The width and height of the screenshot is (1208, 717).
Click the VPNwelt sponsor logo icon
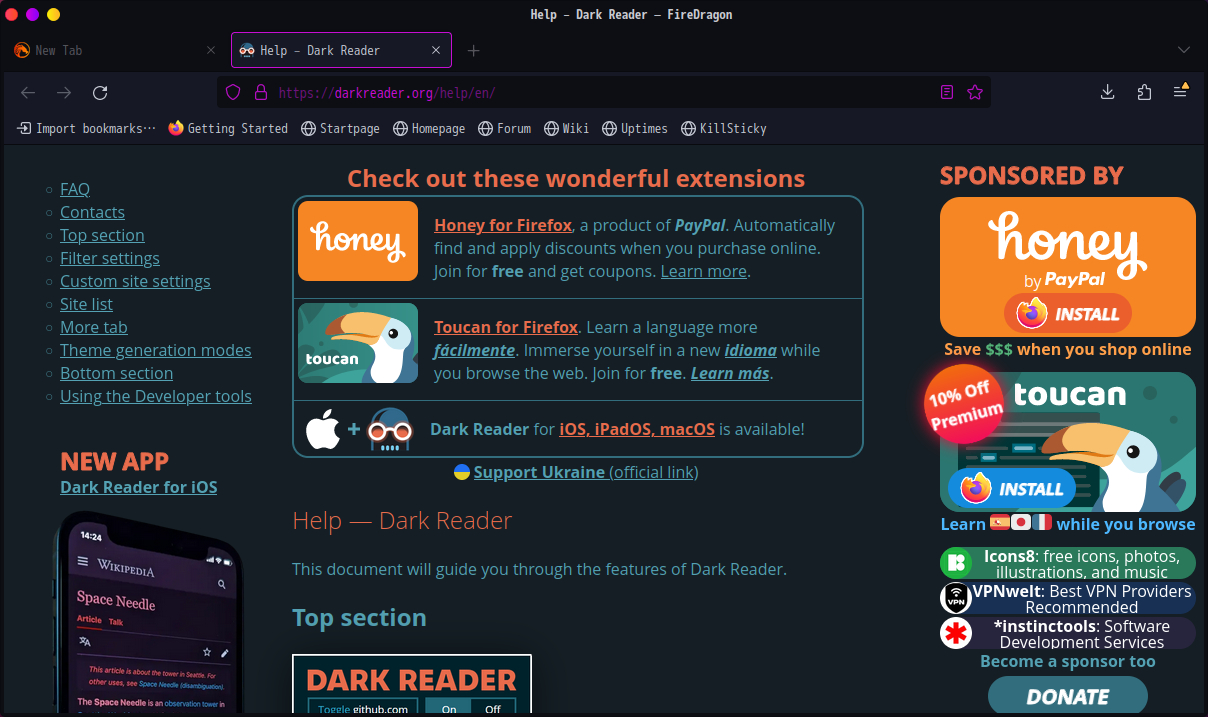tap(956, 598)
